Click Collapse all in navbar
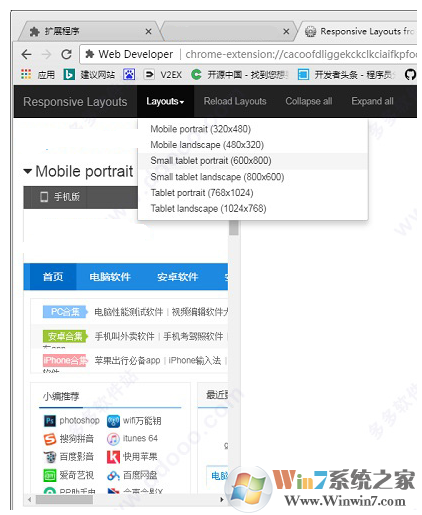This screenshot has width=422, height=515. click(x=309, y=101)
